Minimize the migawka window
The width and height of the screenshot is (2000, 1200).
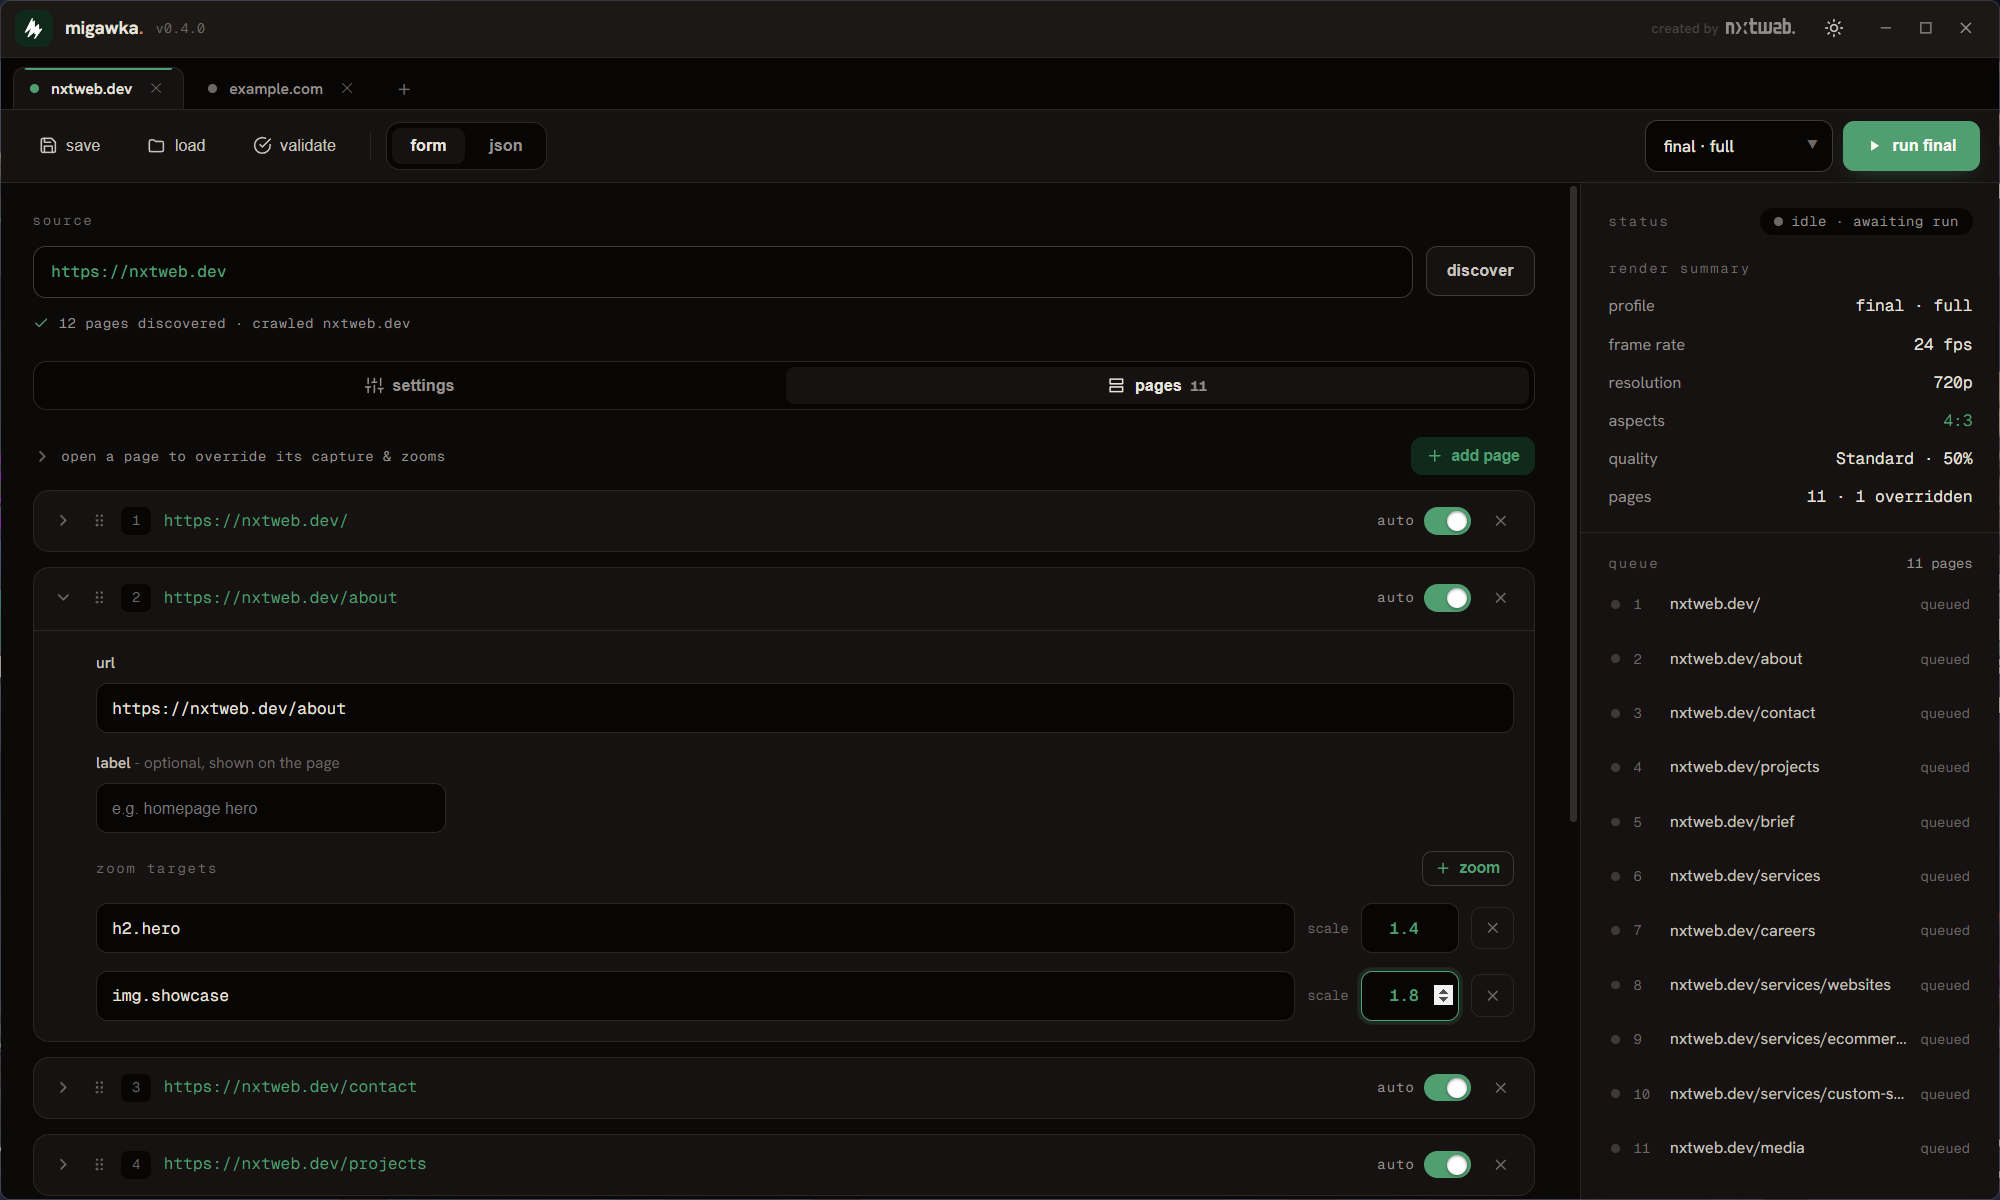click(x=1886, y=28)
